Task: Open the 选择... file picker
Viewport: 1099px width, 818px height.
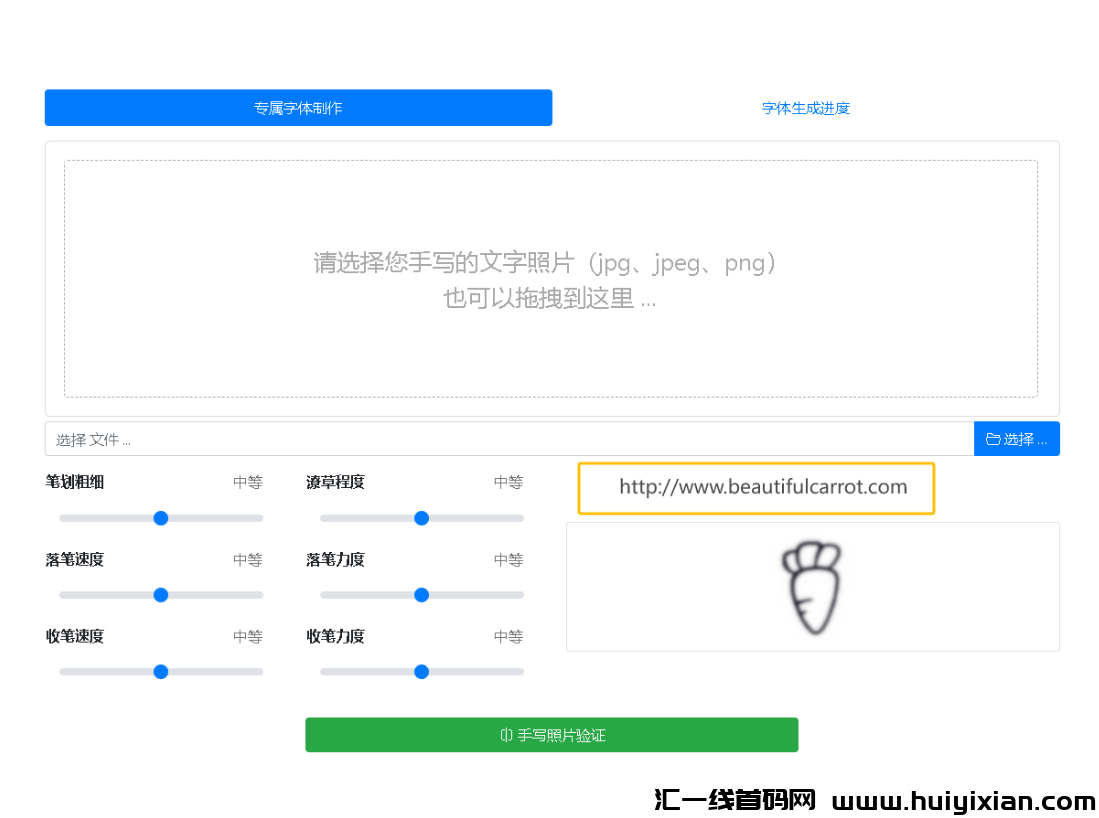Action: [x=1016, y=438]
